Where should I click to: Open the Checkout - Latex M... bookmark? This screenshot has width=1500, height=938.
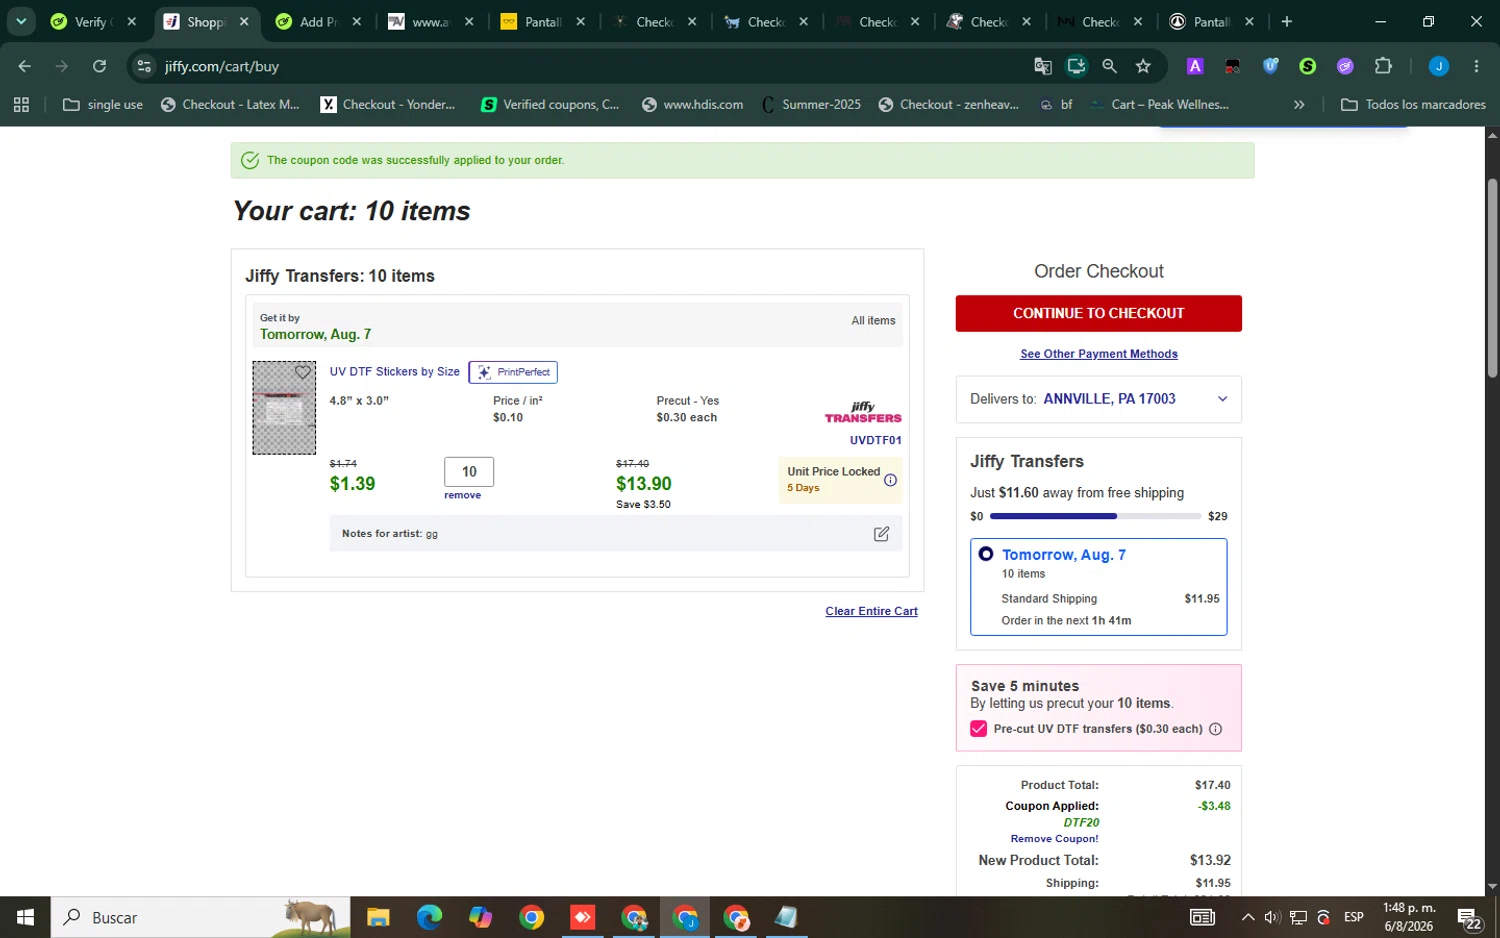point(230,104)
